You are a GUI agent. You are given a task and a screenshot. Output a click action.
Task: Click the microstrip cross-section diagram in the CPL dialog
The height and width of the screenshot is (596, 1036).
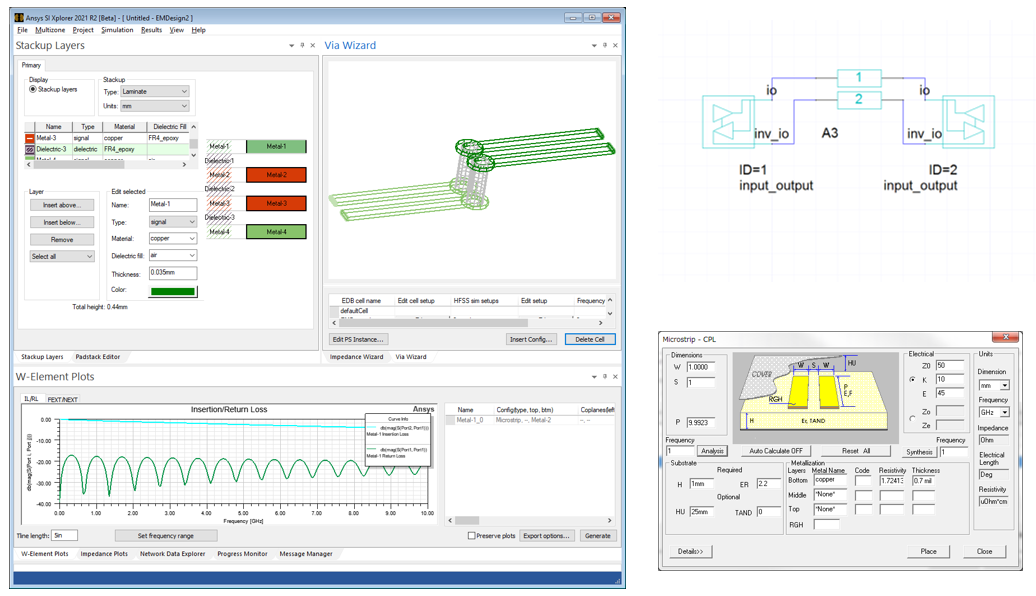tap(815, 398)
